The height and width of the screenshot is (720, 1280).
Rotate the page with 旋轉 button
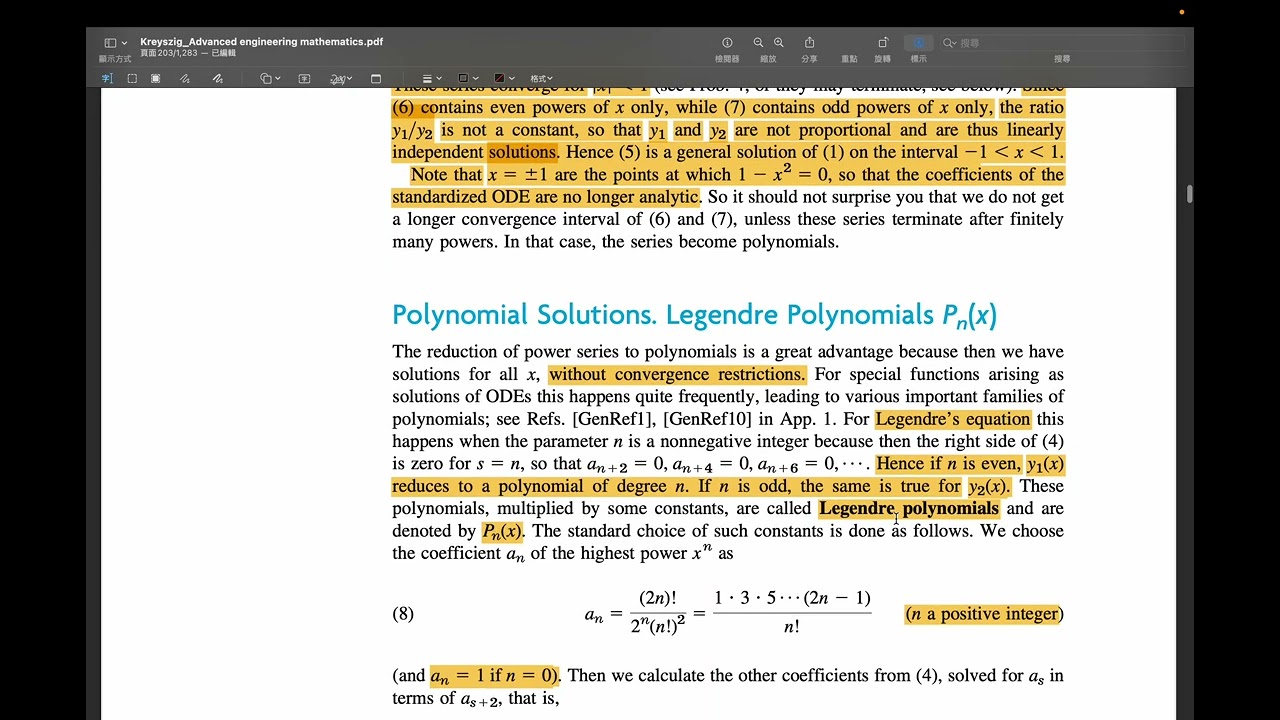coord(882,43)
